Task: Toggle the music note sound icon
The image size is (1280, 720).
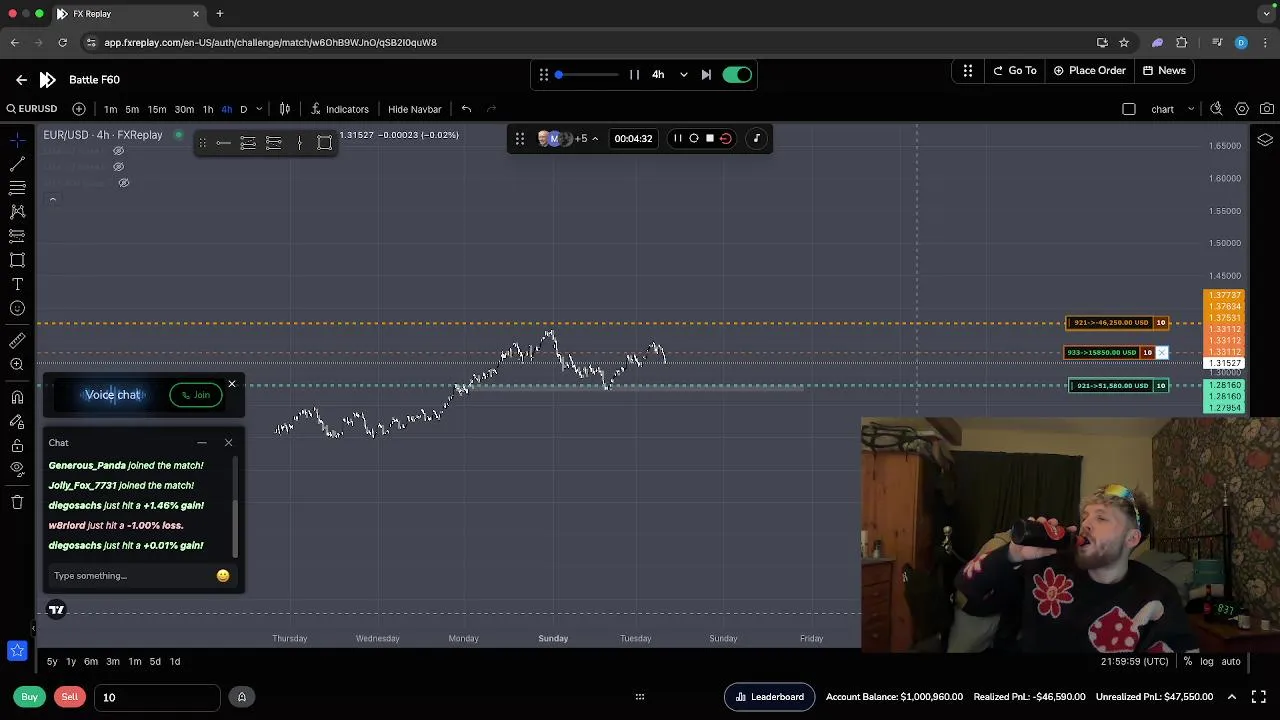Action: pos(757,138)
